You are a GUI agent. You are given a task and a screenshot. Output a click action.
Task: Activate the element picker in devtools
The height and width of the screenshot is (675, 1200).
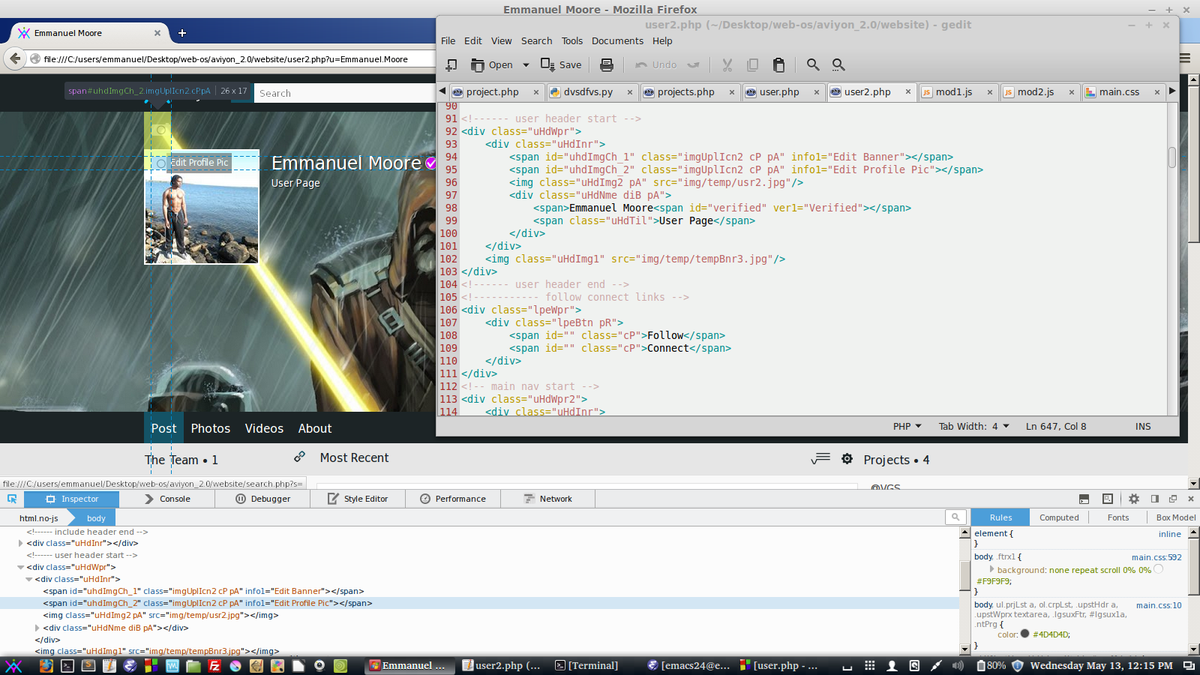[11, 498]
